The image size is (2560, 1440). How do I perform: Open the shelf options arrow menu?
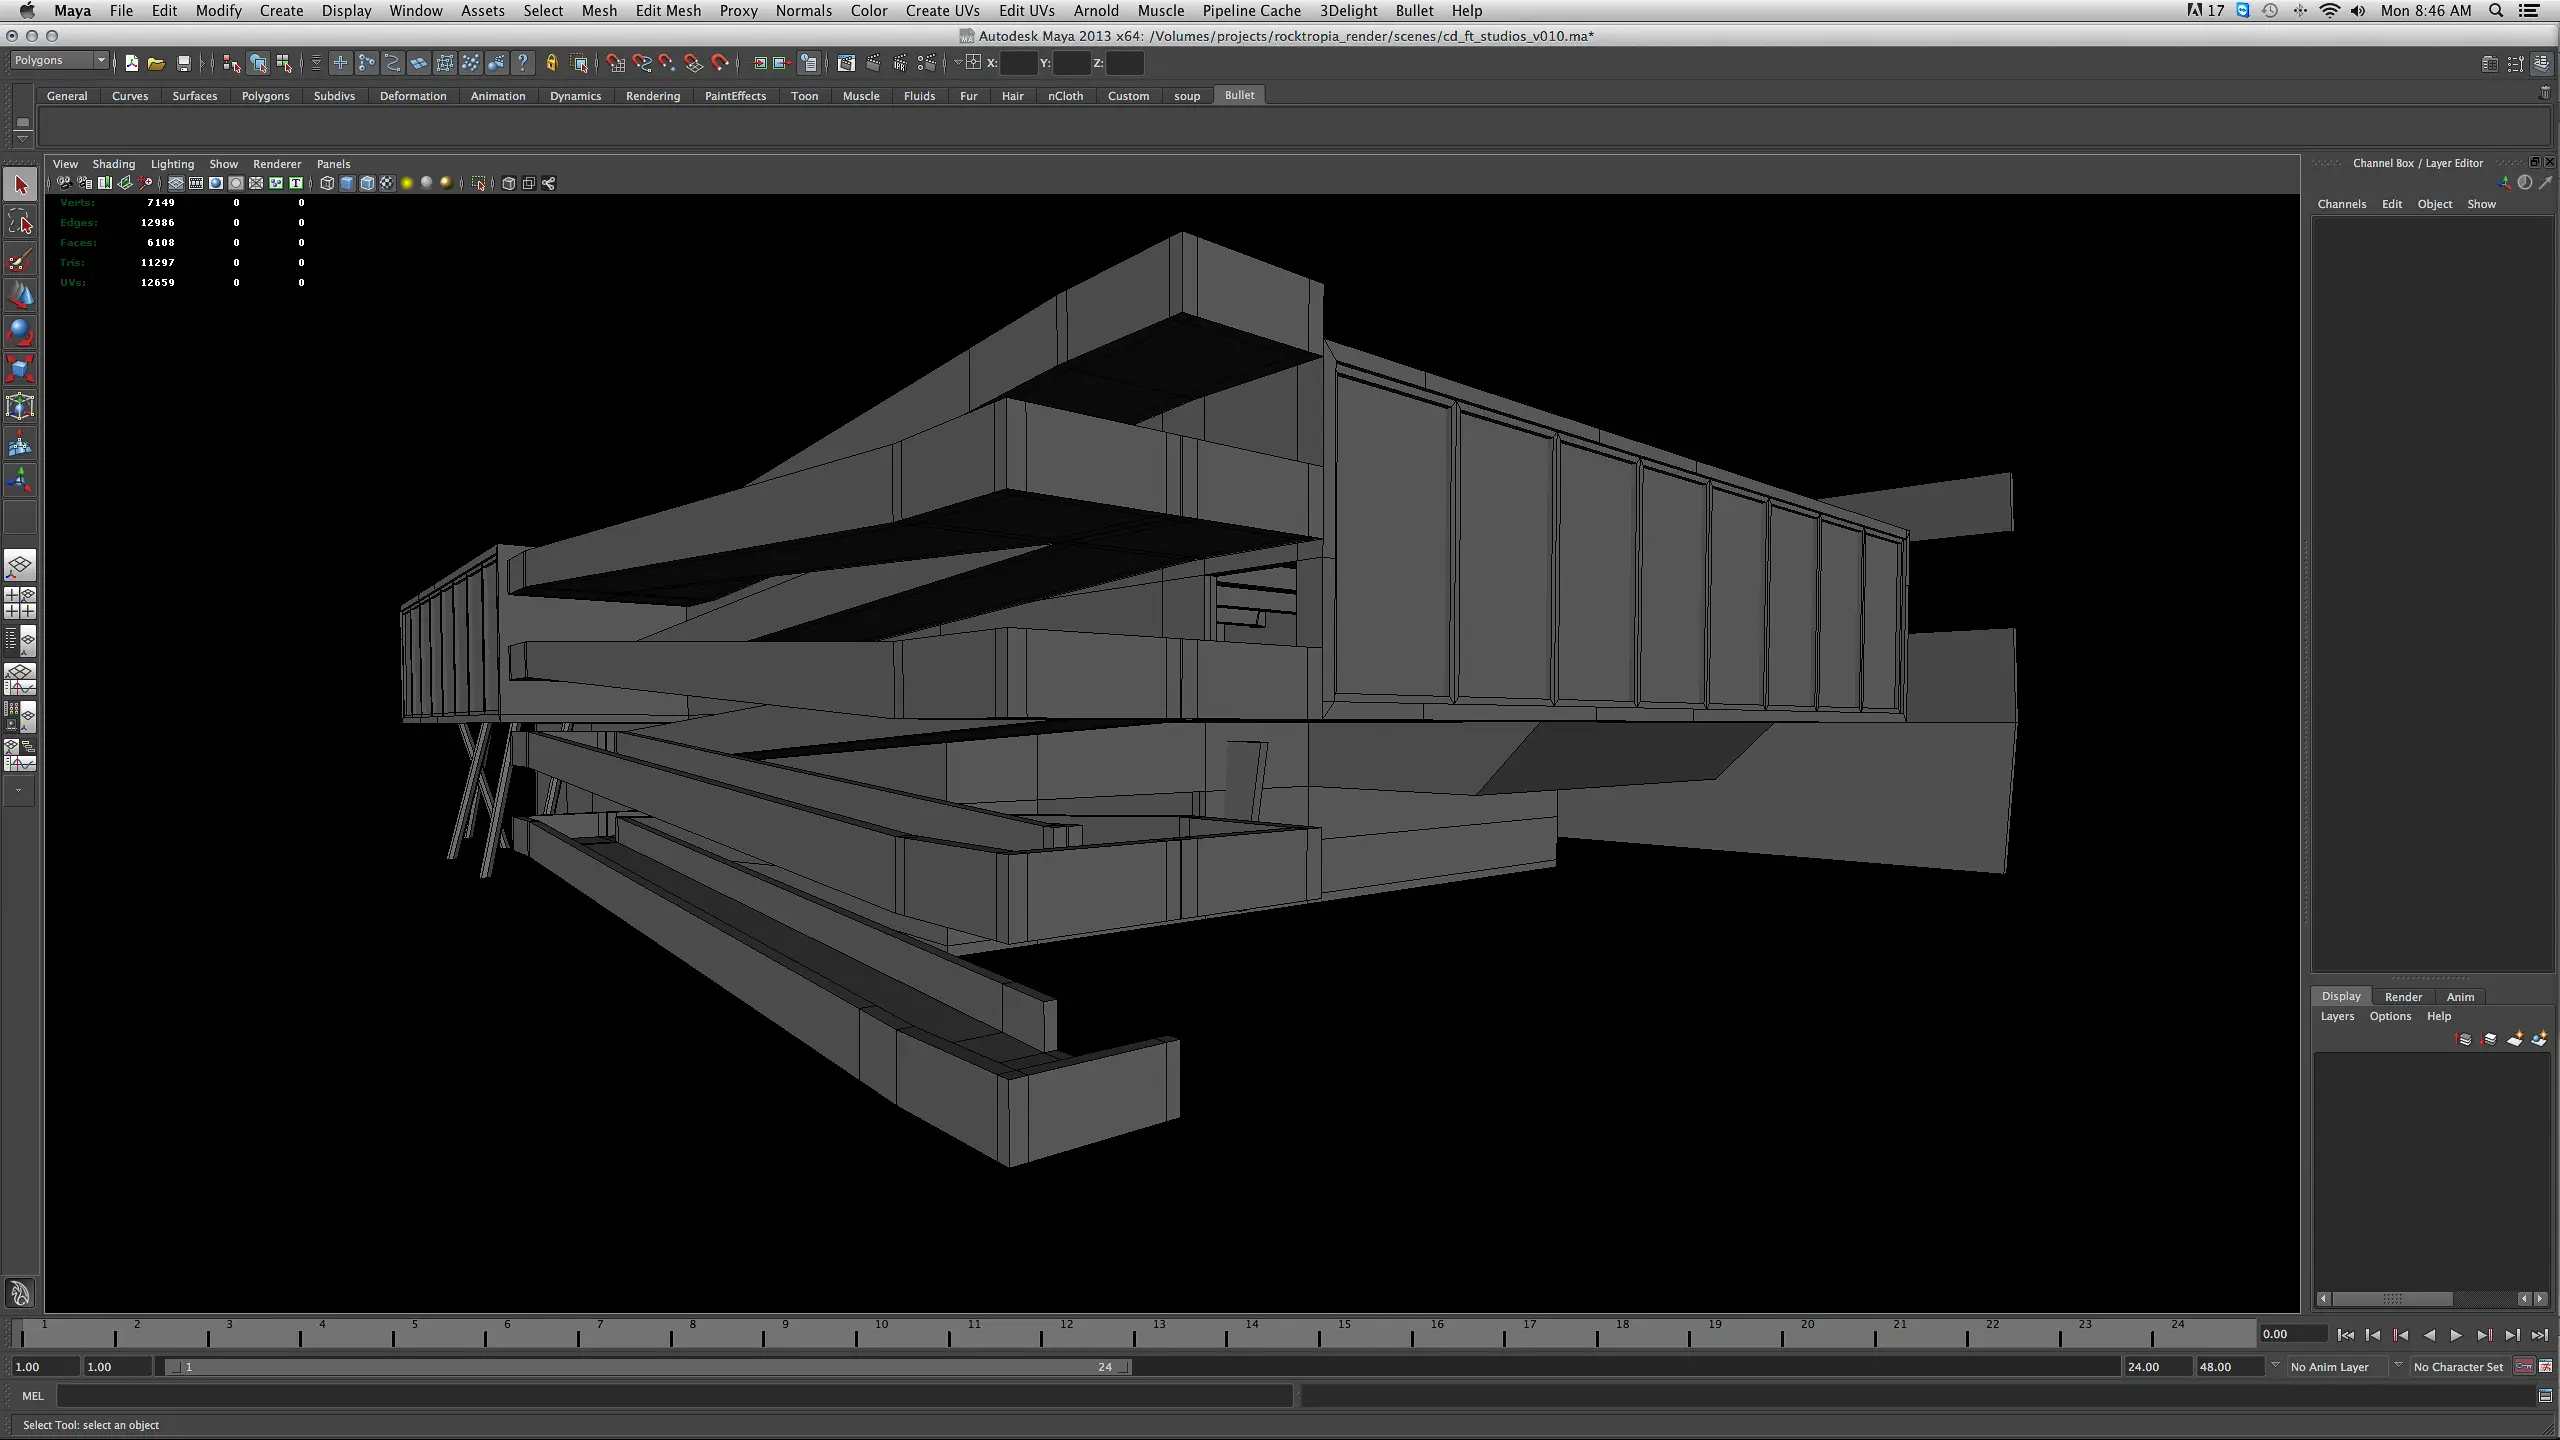[22, 137]
